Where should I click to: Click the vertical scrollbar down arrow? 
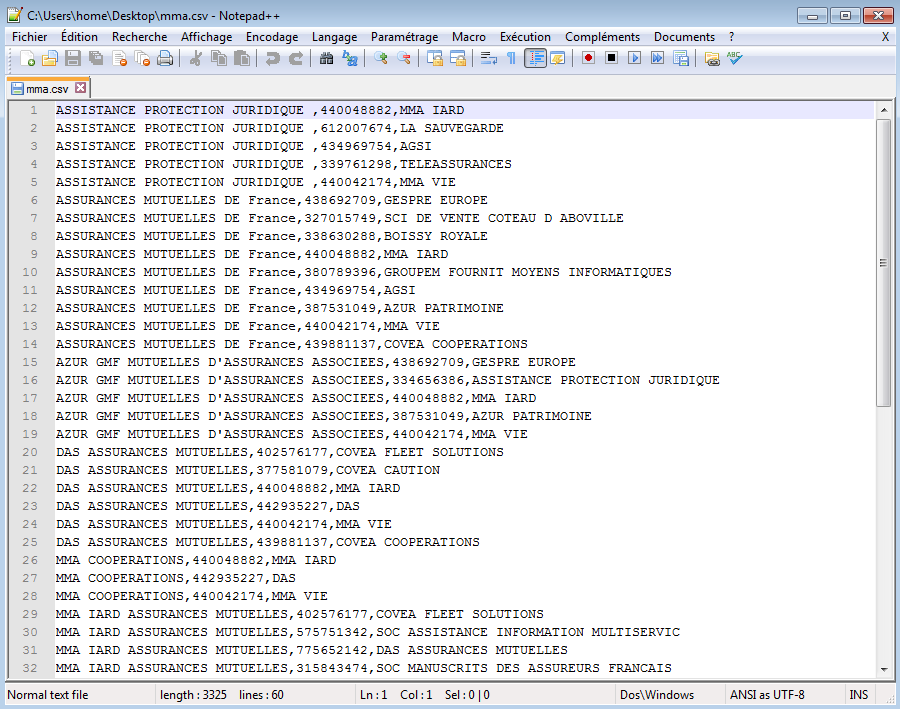point(884,669)
